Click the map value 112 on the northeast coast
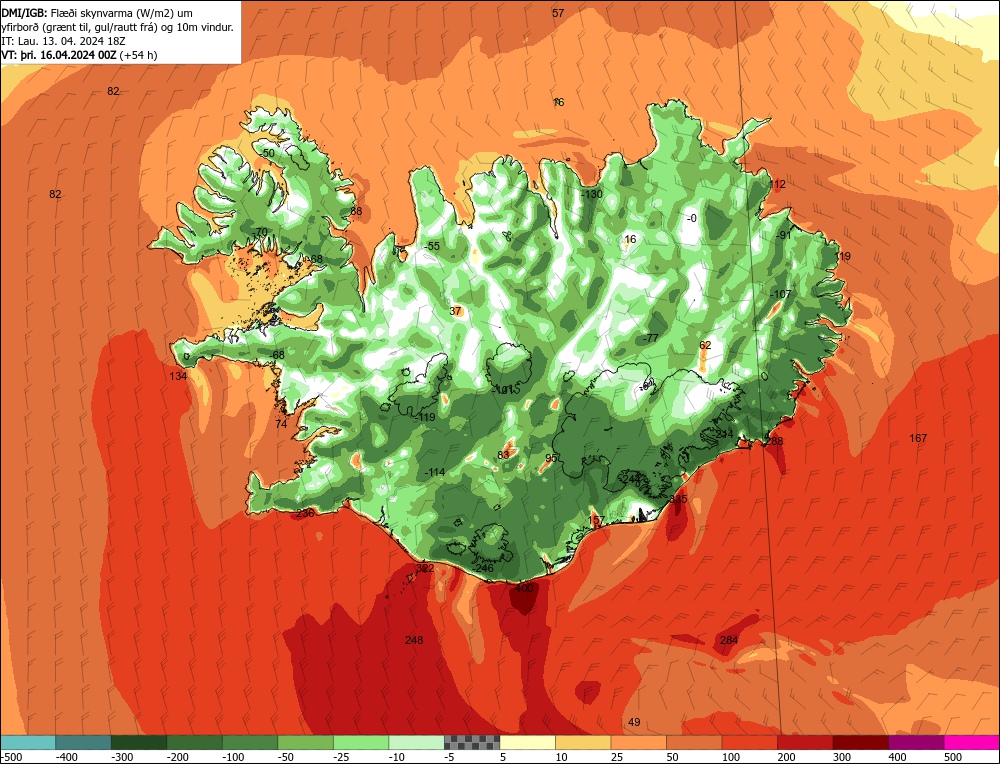 (777, 184)
